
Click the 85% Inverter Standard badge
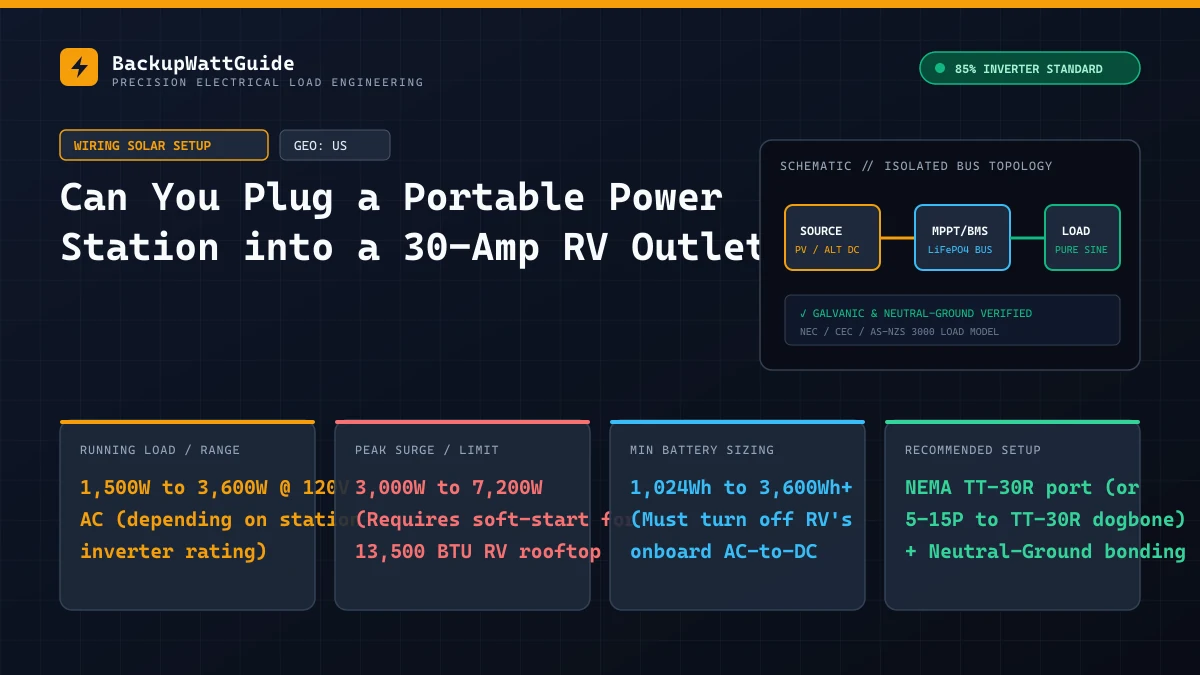click(1029, 68)
